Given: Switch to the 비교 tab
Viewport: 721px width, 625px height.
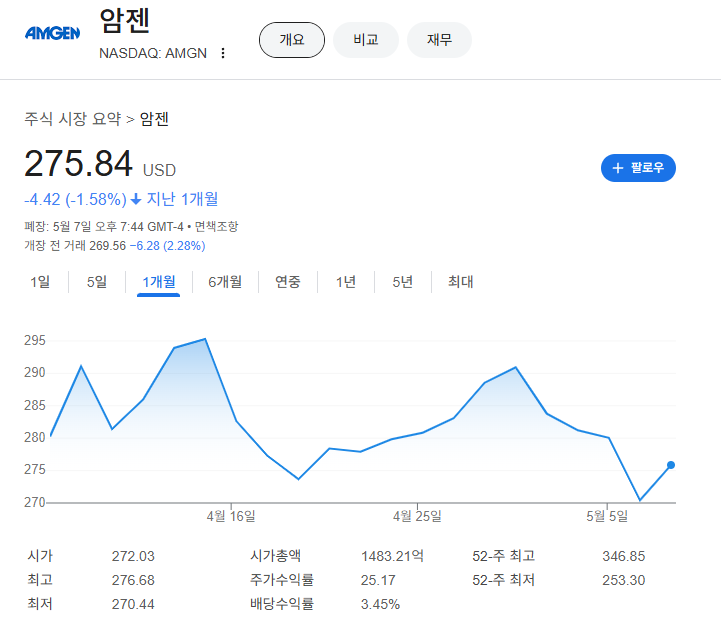Looking at the screenshot, I should [x=366, y=40].
